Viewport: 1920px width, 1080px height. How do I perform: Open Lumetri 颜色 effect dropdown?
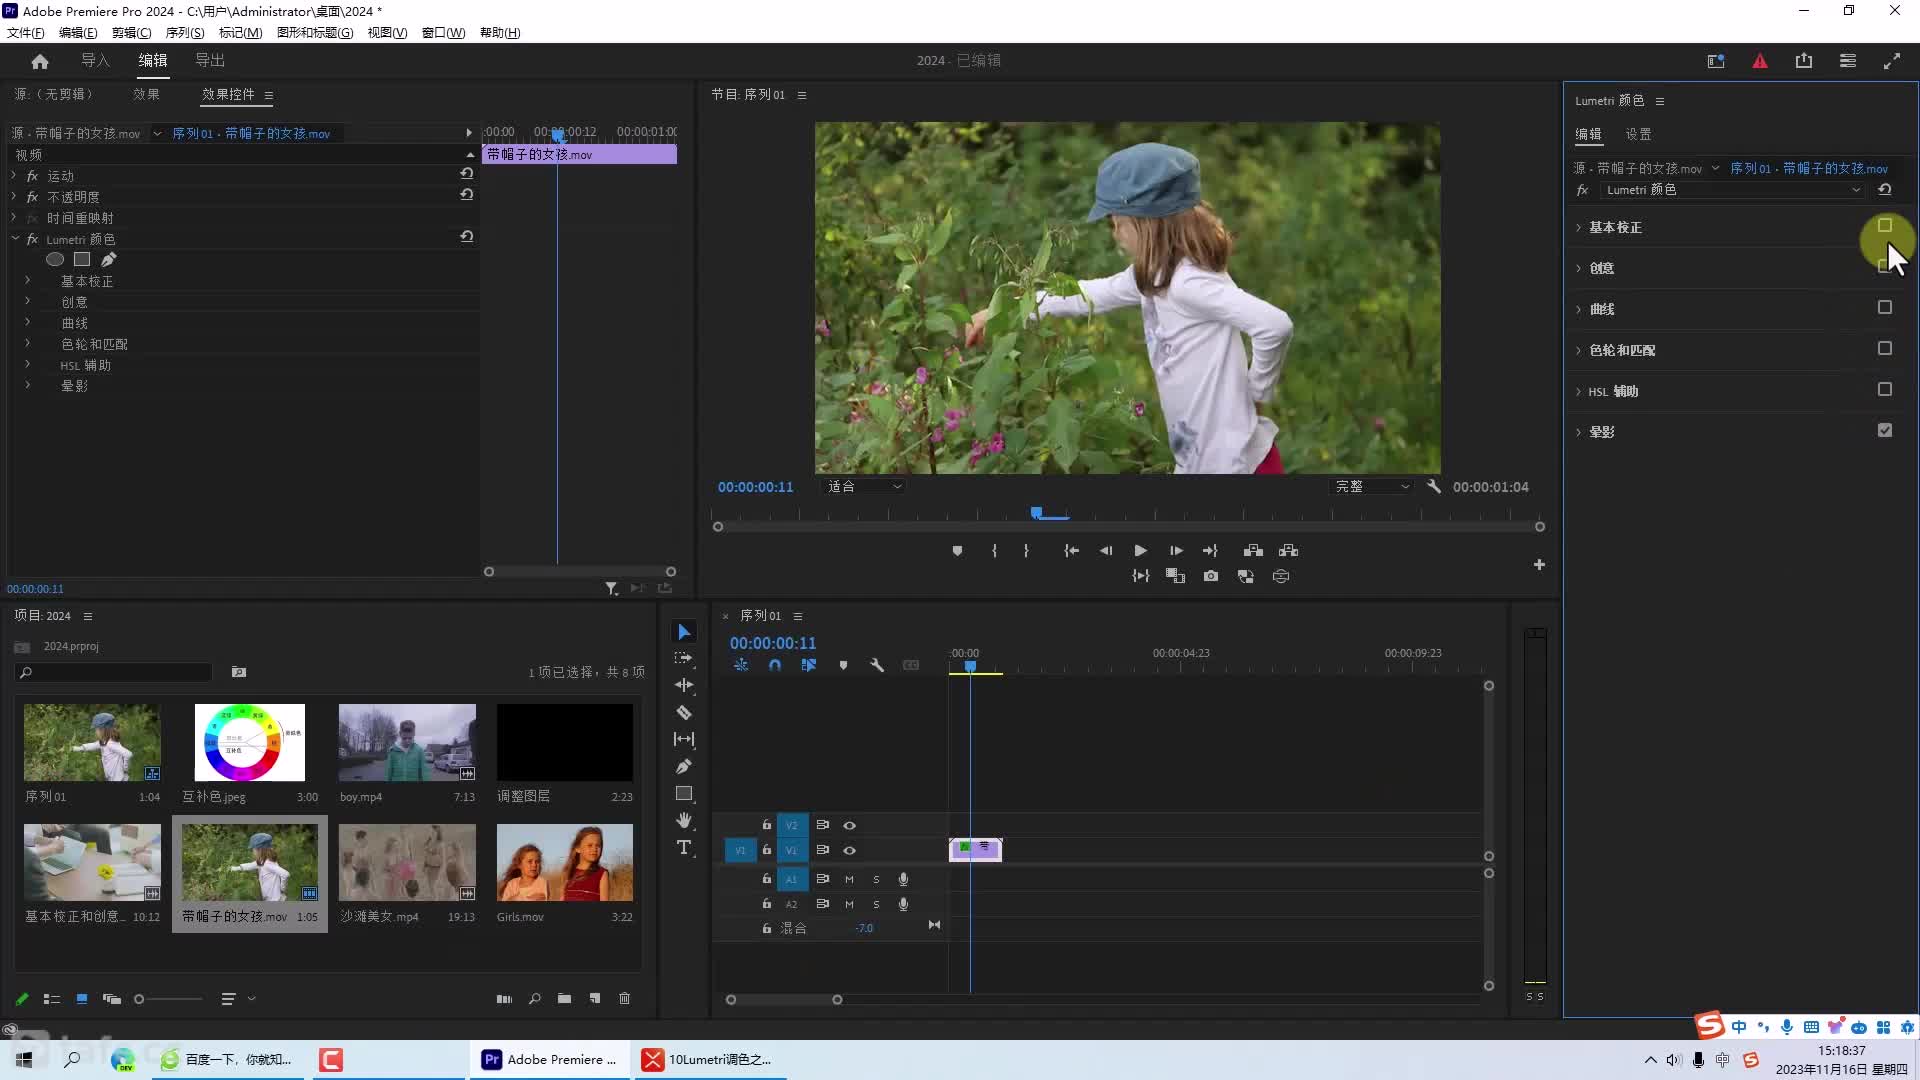1734,190
